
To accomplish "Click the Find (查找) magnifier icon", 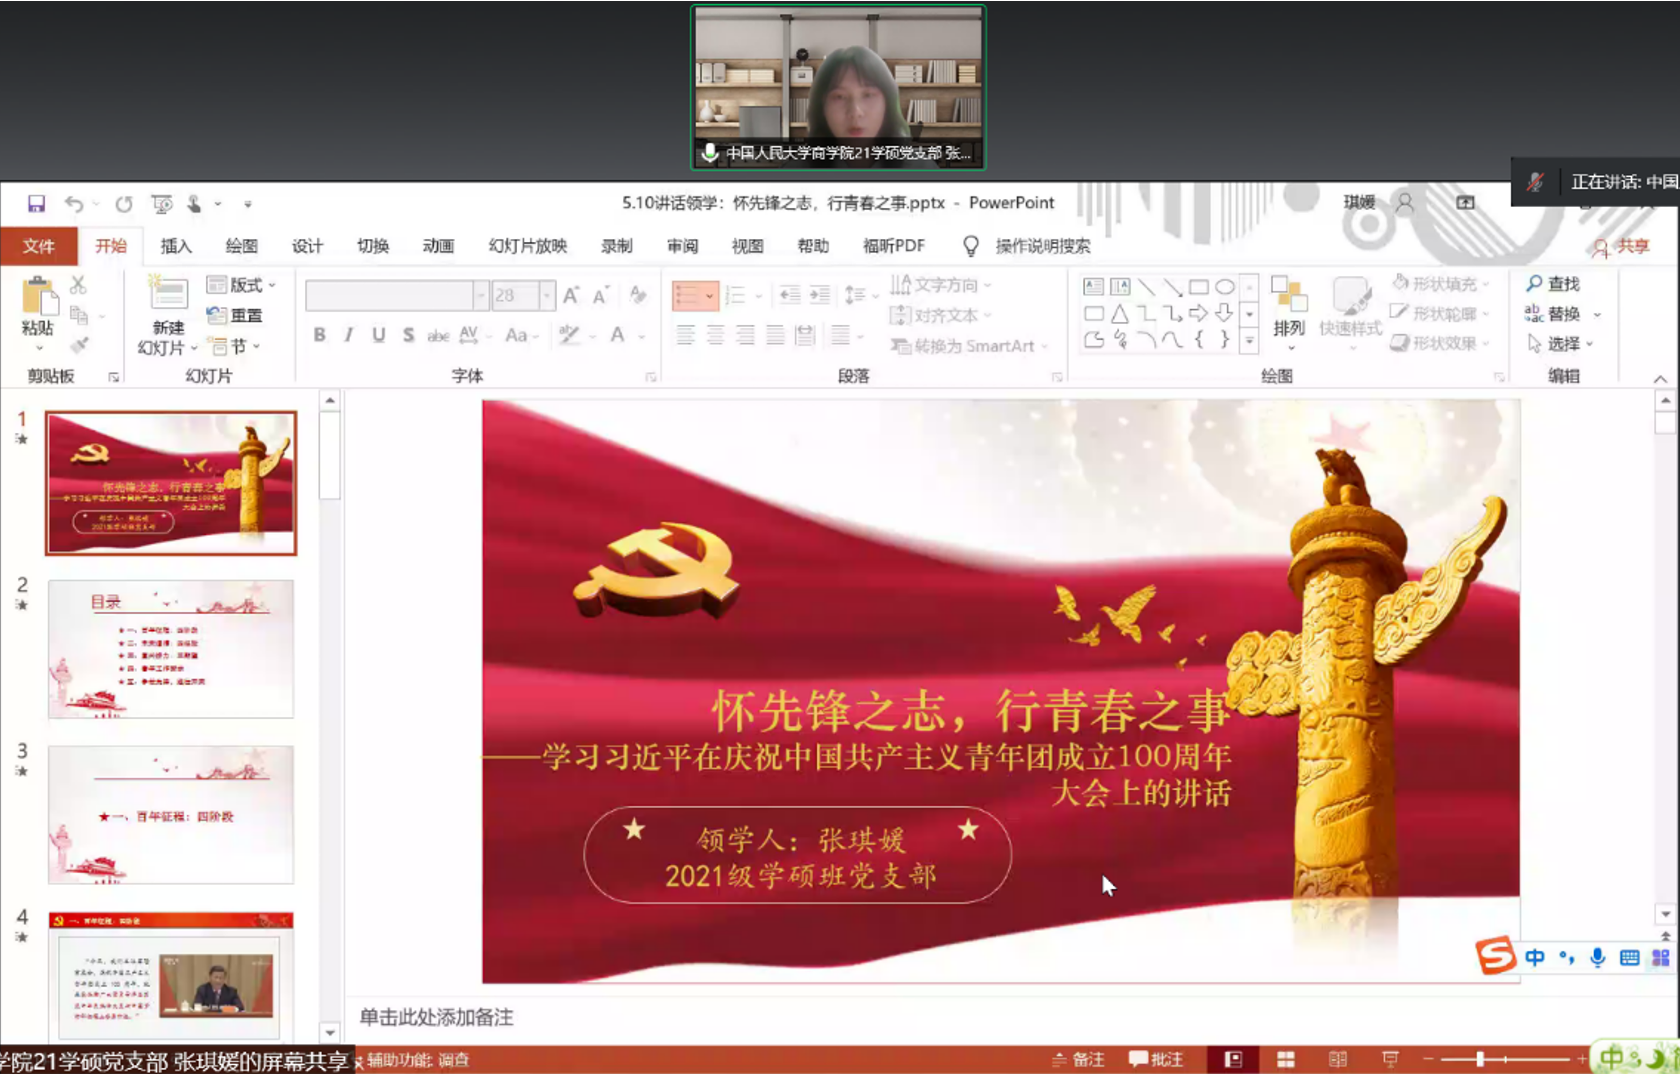I will [1534, 284].
